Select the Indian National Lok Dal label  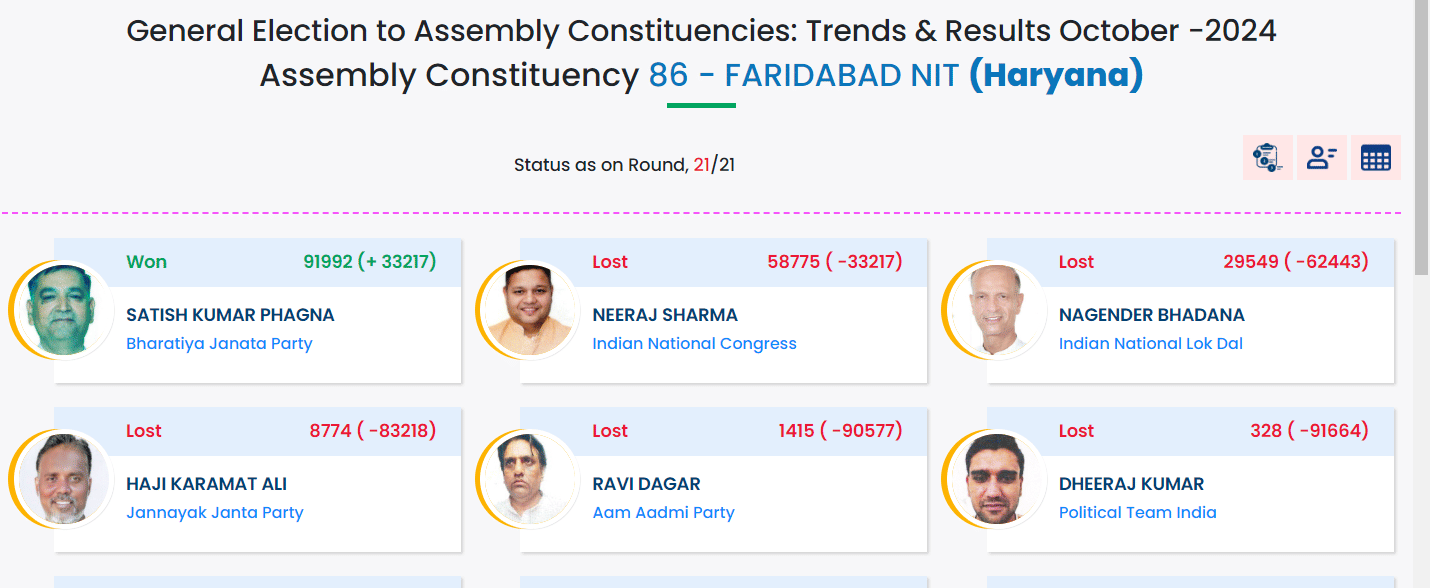coord(1150,344)
